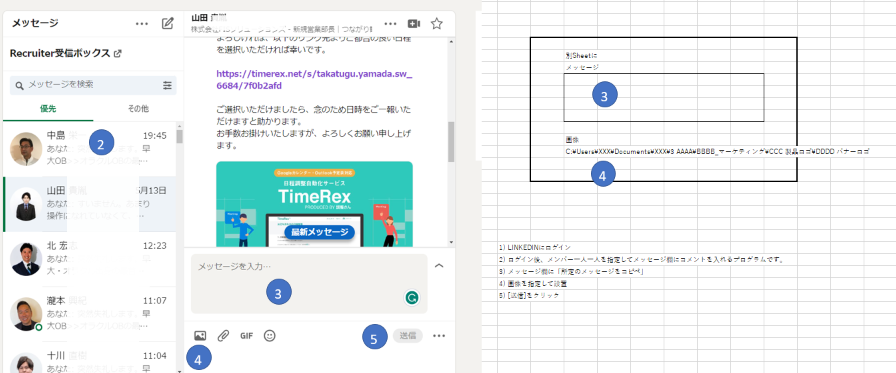Select the 優先 tab
Screen dimensions: 896x373
pyautogui.click(x=48, y=109)
